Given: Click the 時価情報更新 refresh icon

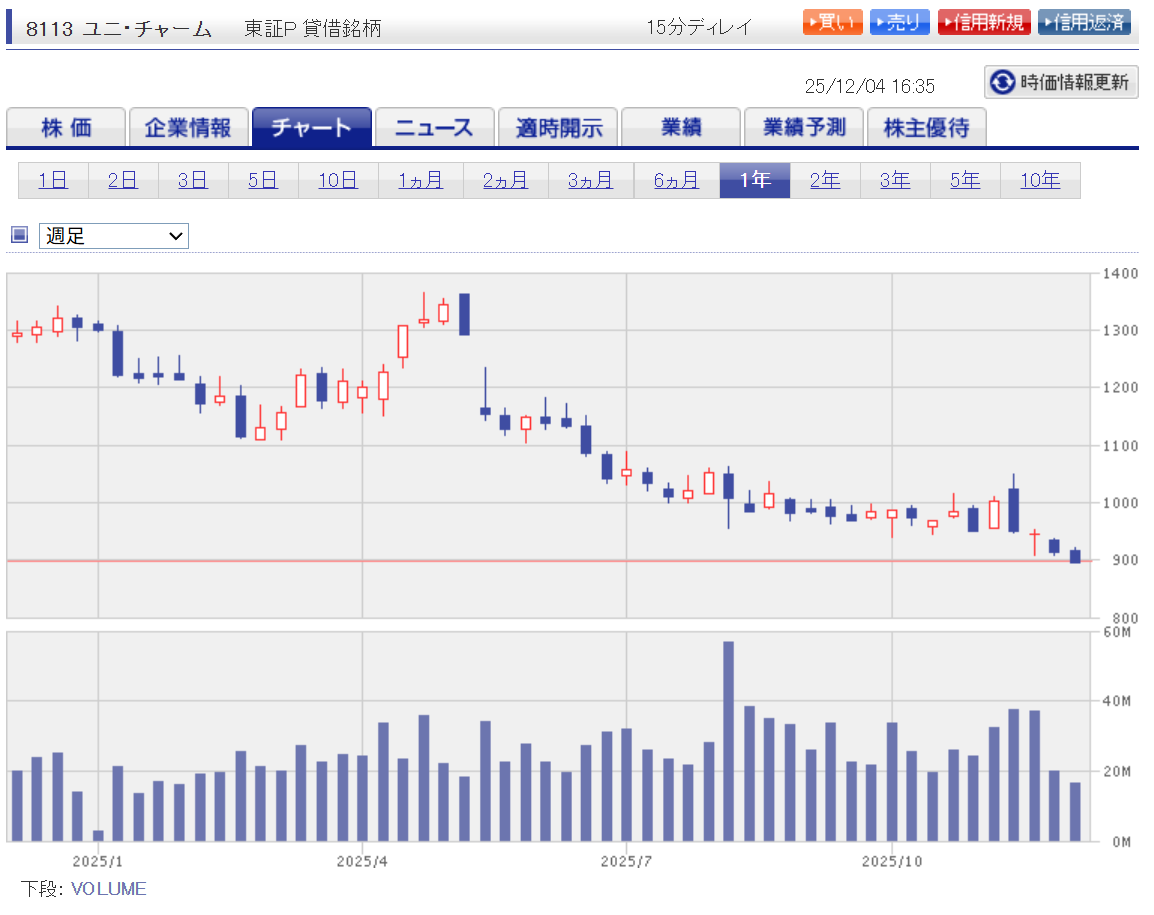Looking at the screenshot, I should pos(1002,82).
